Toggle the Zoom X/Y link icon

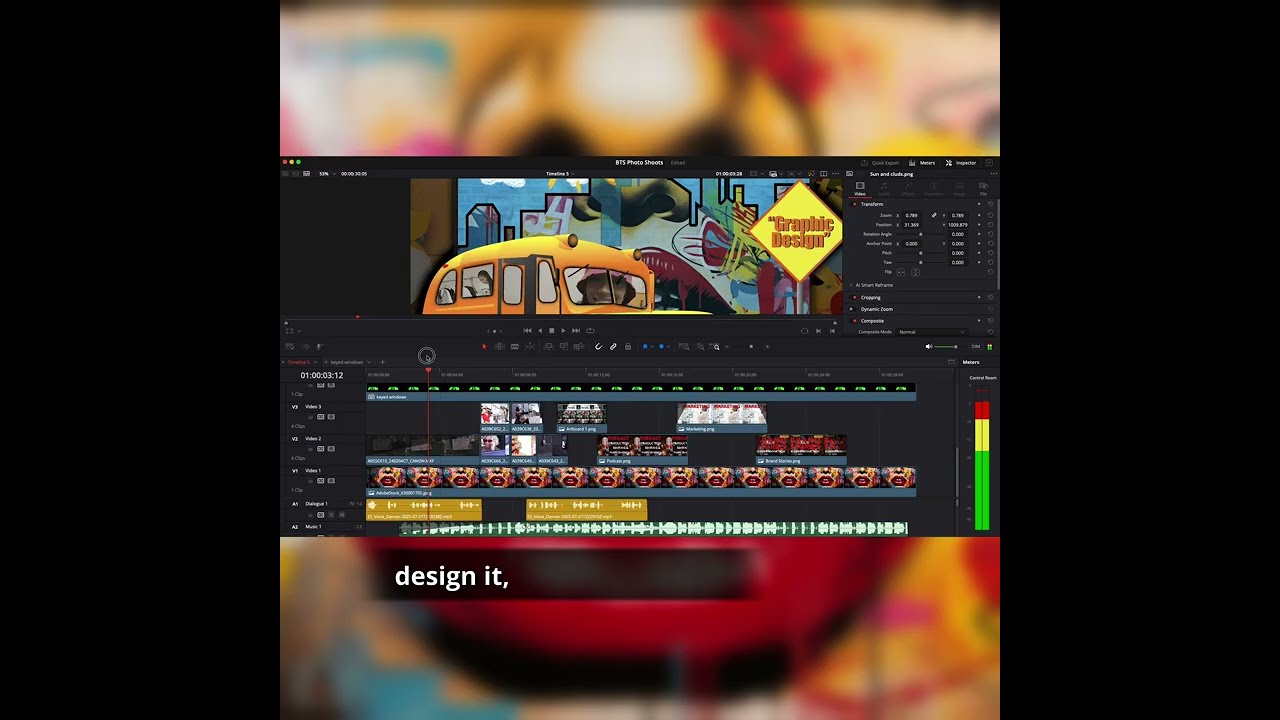934,215
